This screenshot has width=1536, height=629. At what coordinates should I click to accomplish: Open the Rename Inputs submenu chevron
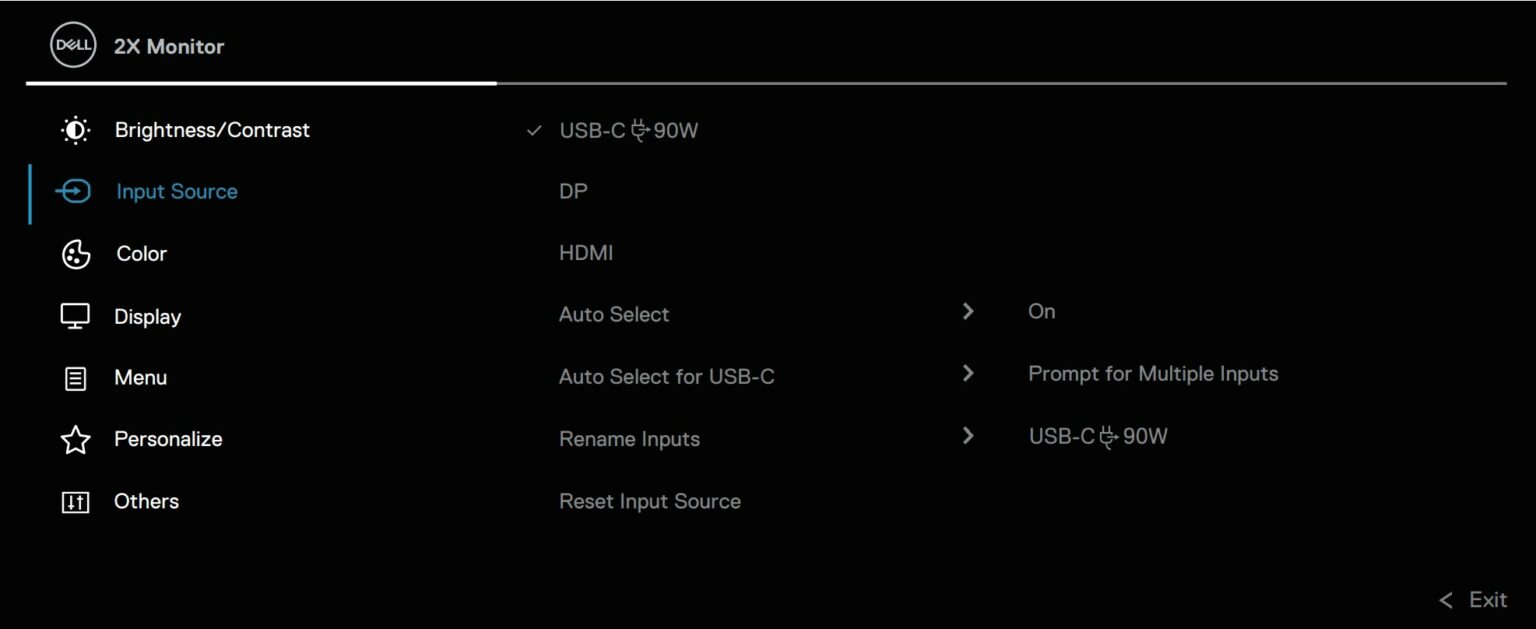pos(967,436)
